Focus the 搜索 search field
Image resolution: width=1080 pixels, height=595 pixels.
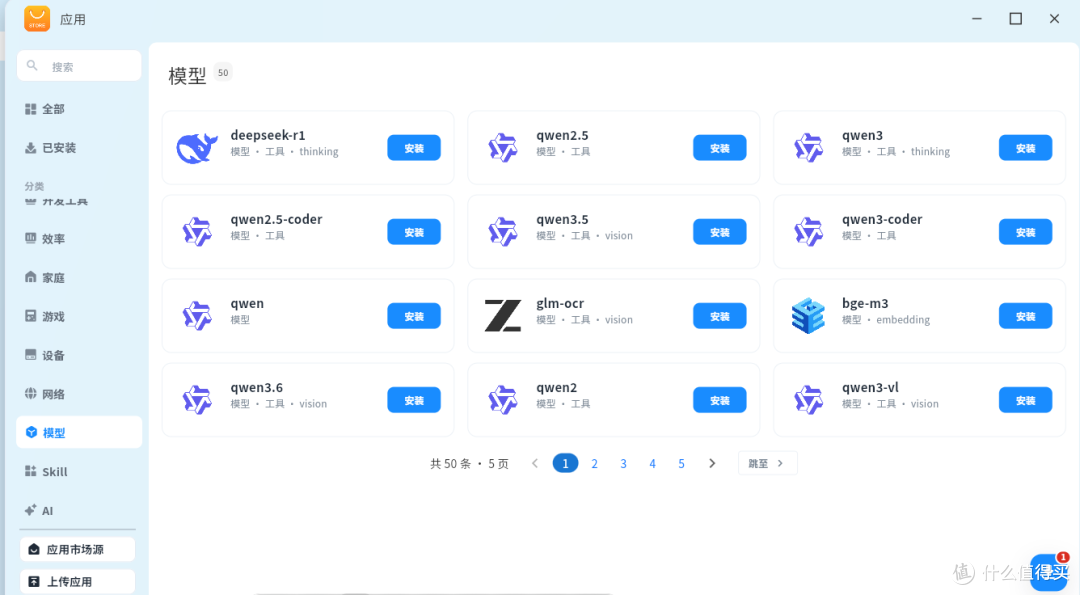(79, 66)
